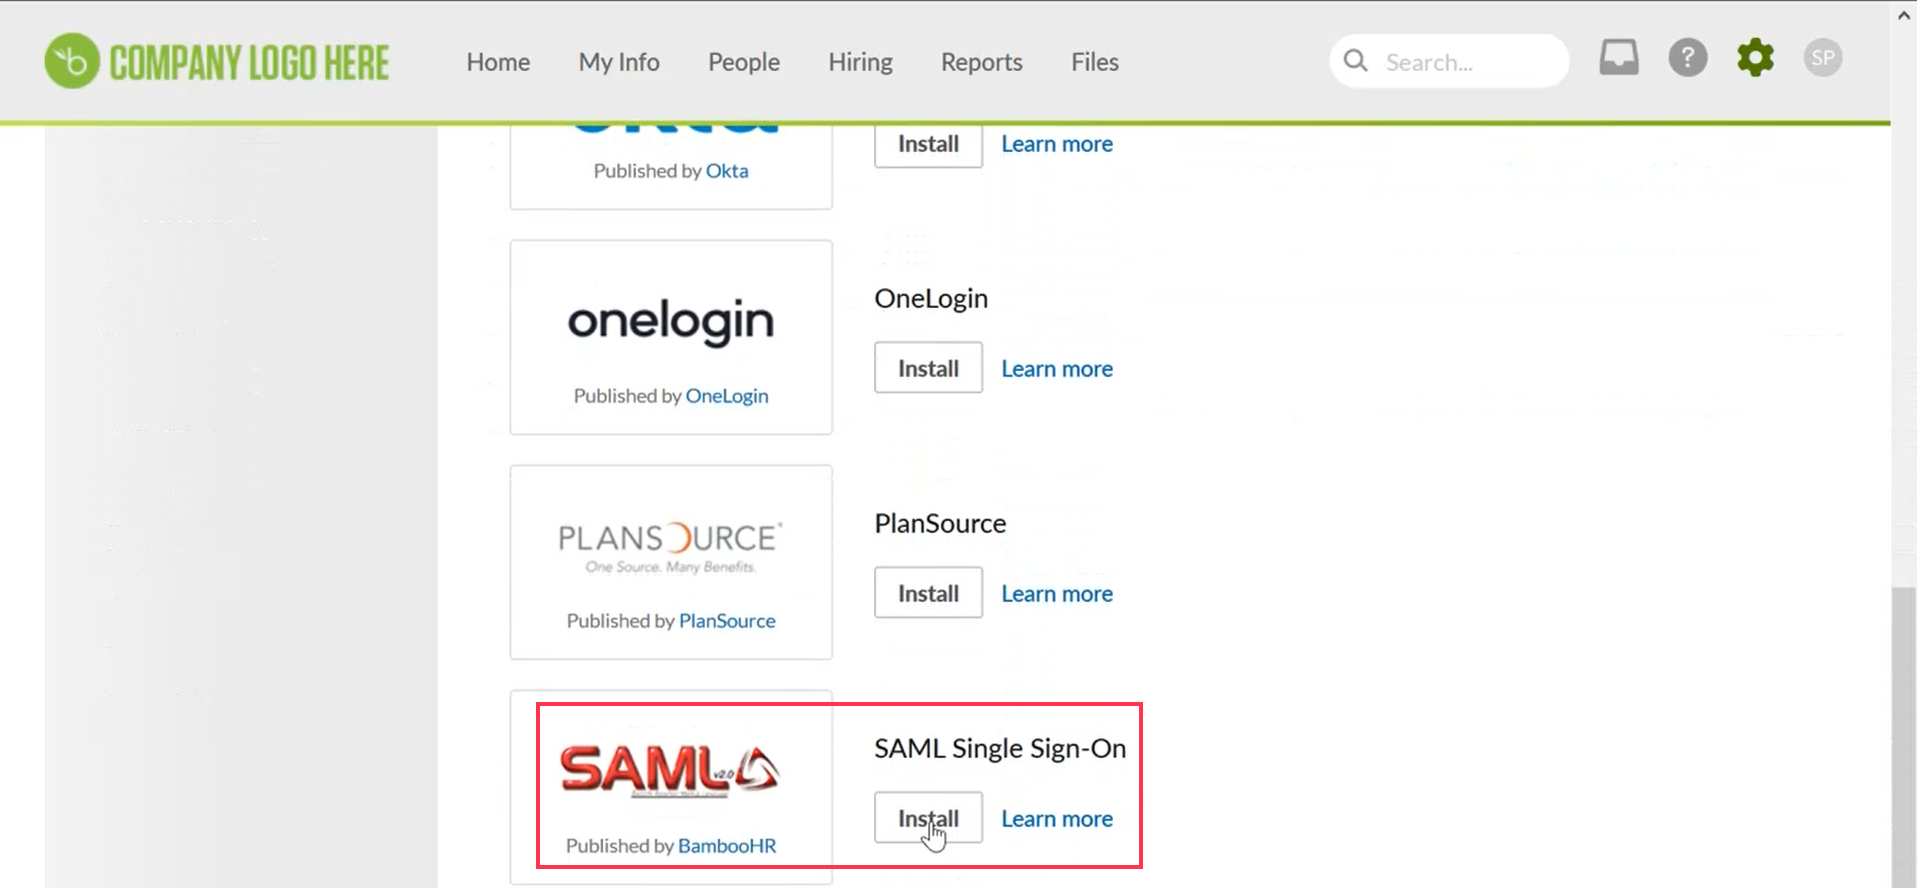Click the PlanSource title text
The height and width of the screenshot is (888, 1917).
tap(940, 524)
